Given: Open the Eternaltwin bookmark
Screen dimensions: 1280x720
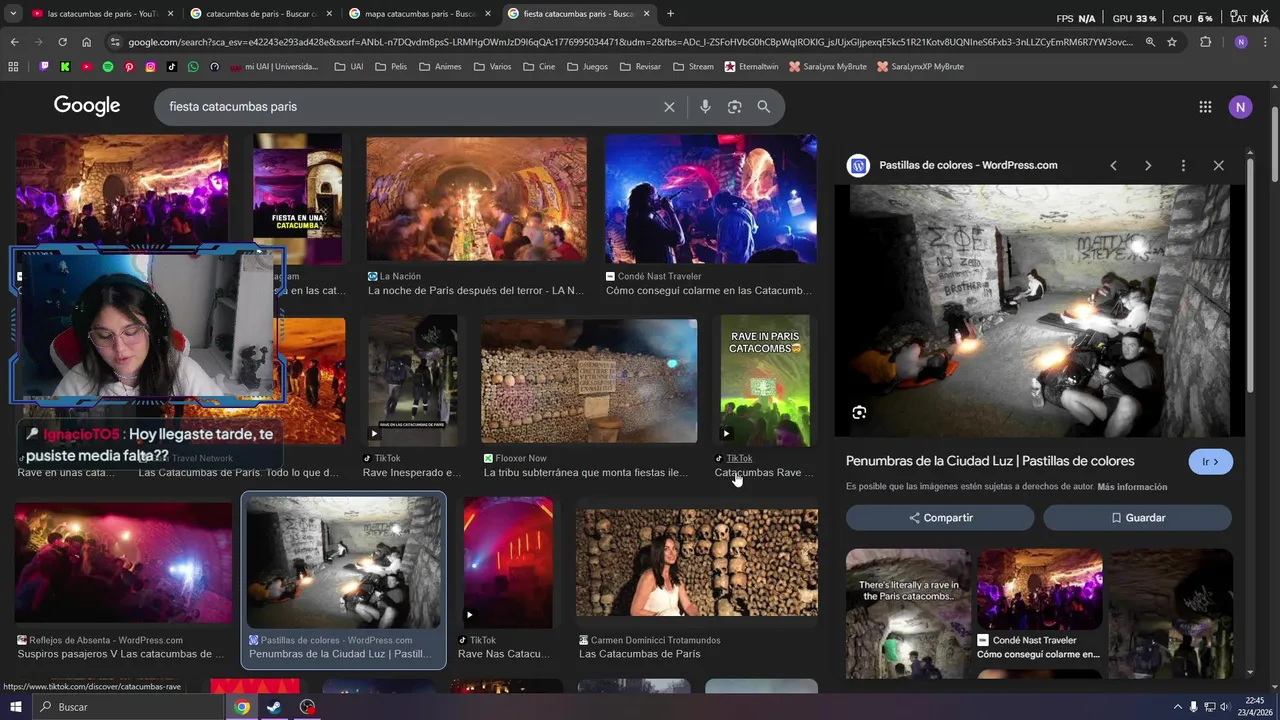Looking at the screenshot, I should [x=752, y=67].
